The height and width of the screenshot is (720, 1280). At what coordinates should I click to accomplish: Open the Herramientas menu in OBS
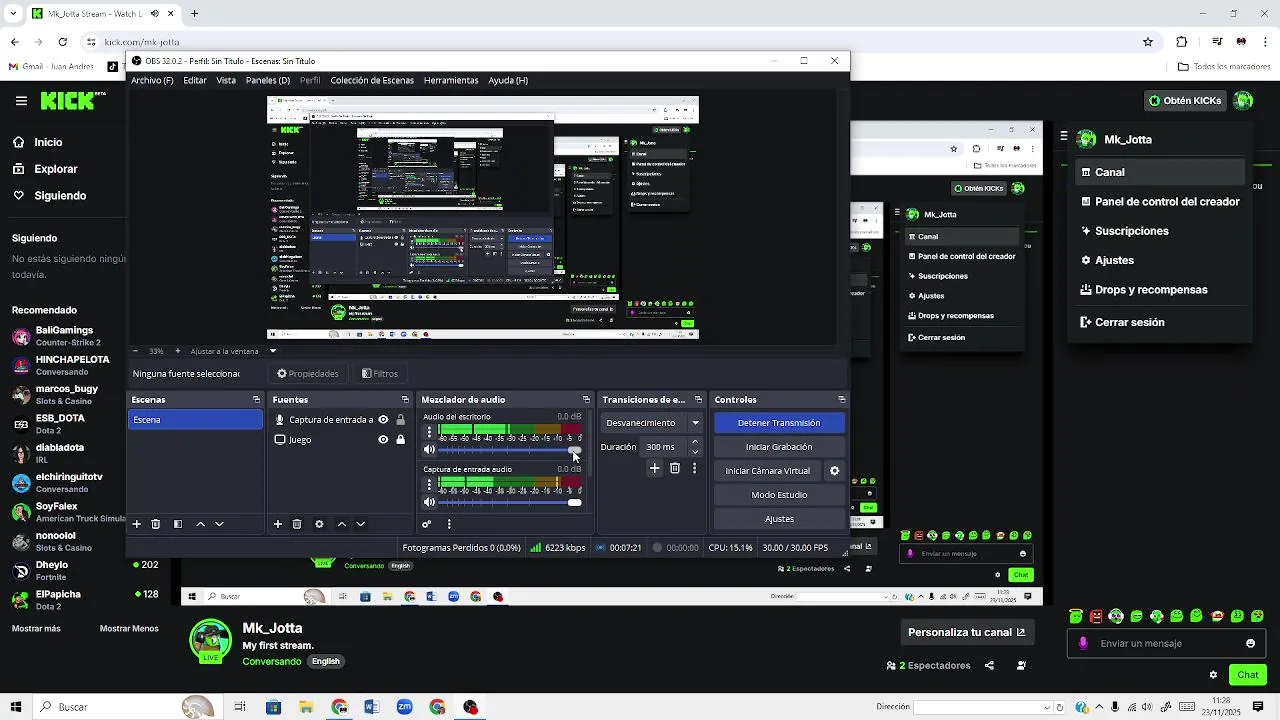451,80
